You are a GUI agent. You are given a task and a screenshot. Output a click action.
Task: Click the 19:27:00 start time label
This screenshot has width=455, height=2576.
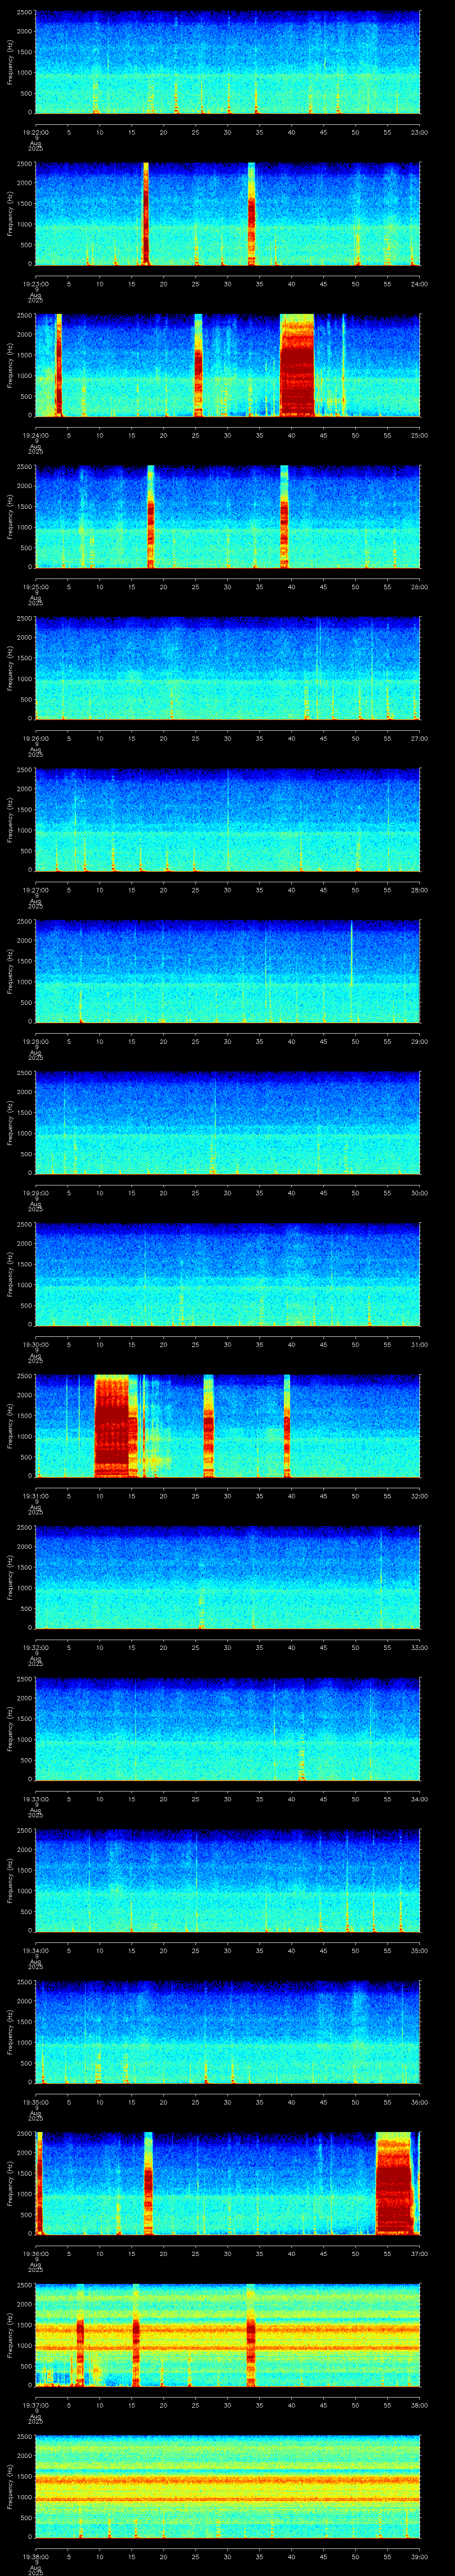(35, 890)
